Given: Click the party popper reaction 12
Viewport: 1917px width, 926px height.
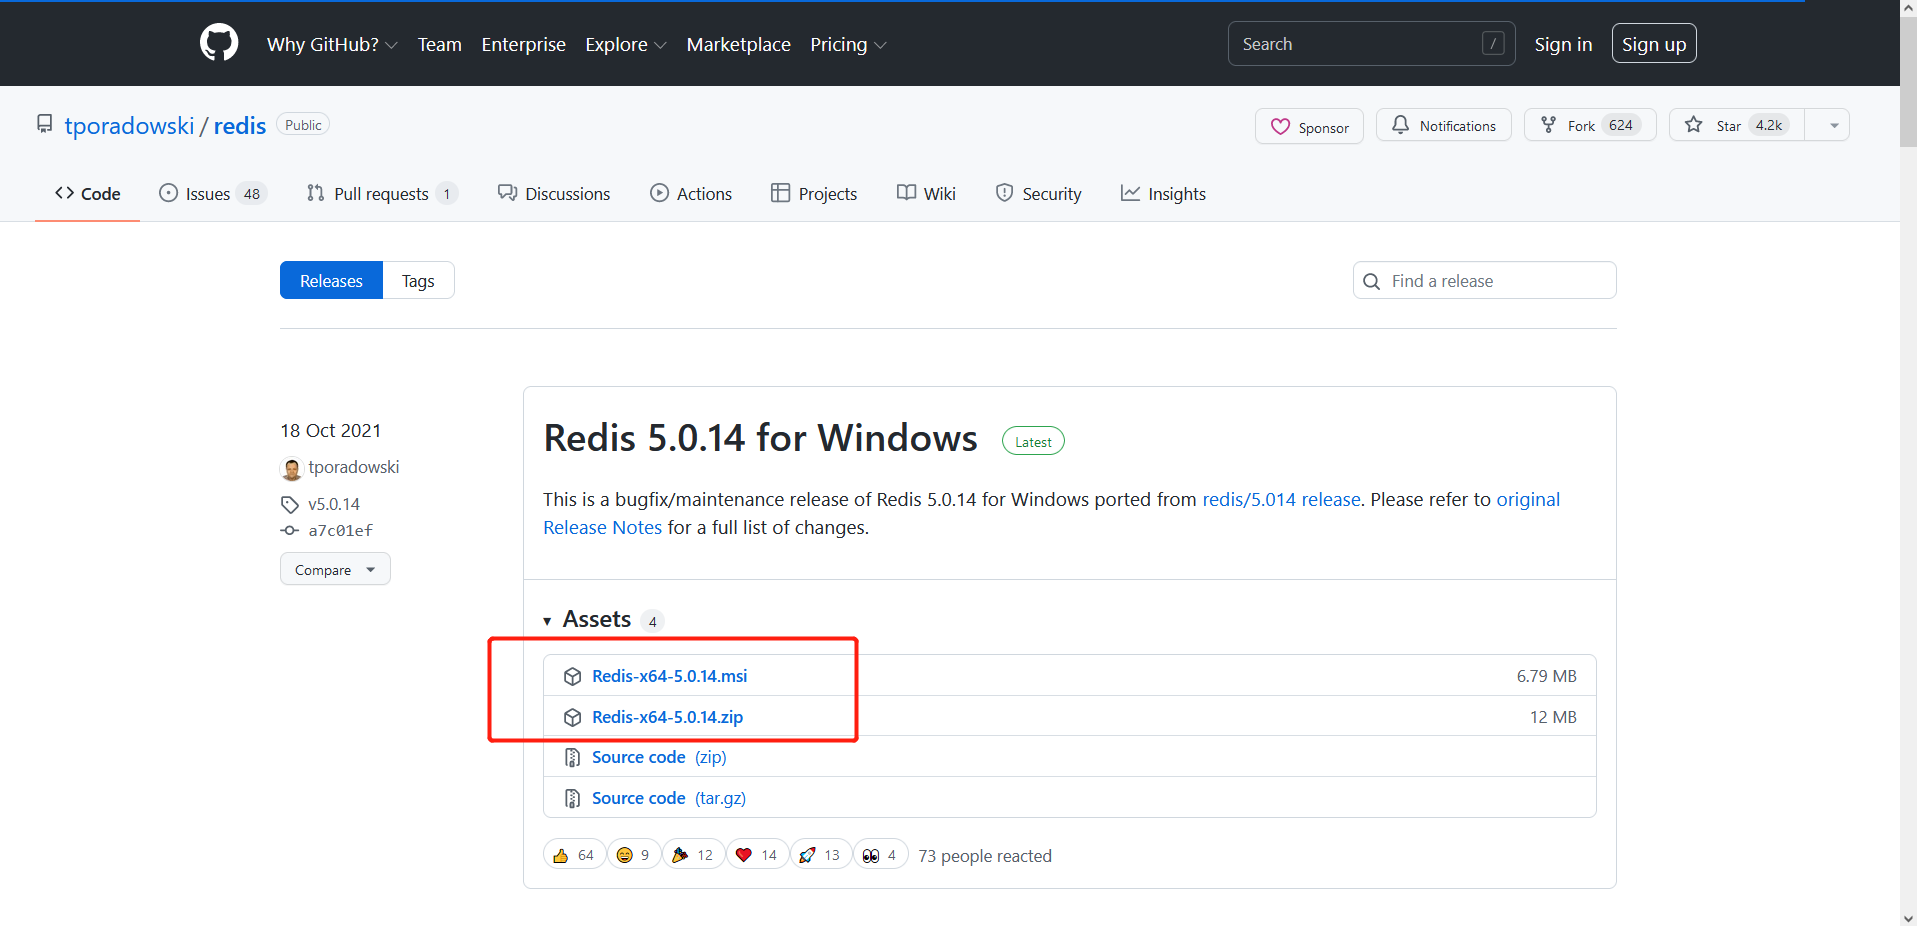Looking at the screenshot, I should coord(693,855).
